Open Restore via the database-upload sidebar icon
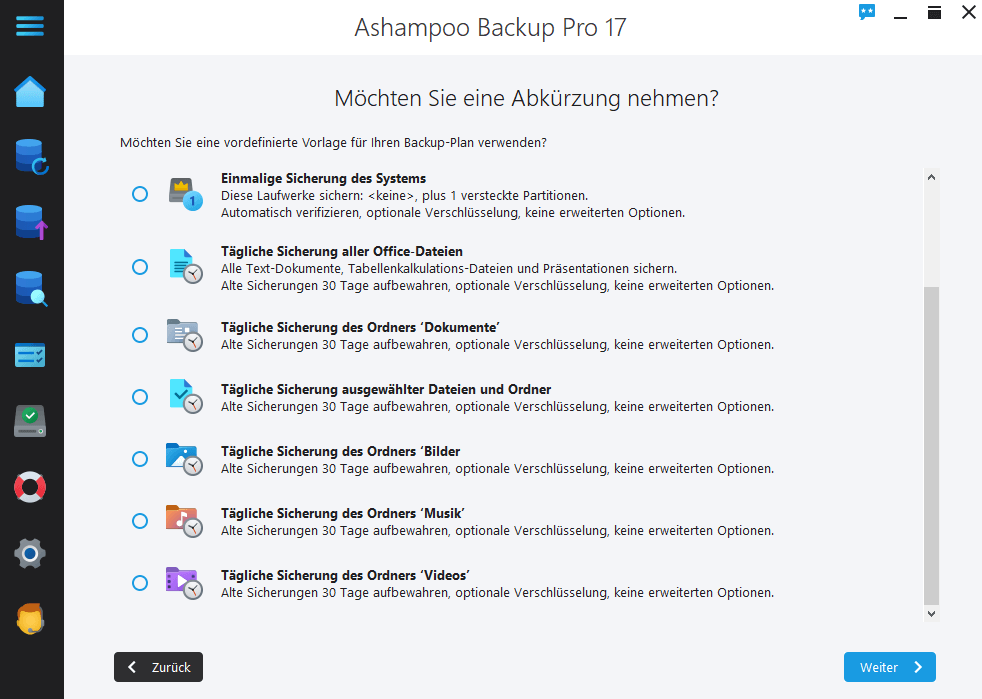This screenshot has height=699, width=982. click(x=31, y=223)
